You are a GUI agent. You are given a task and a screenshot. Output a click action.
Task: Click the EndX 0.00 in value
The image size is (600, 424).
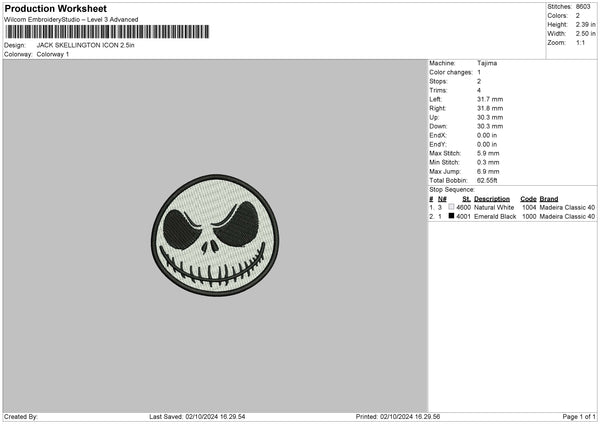487,135
